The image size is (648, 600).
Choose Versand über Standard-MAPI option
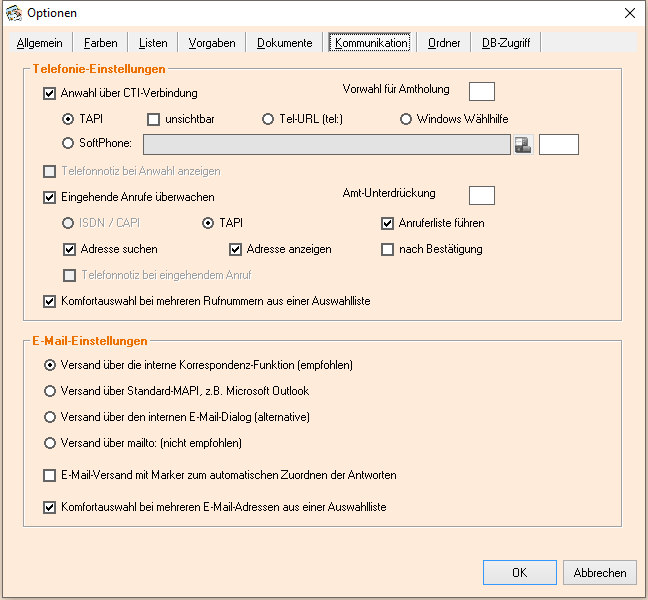[50, 391]
